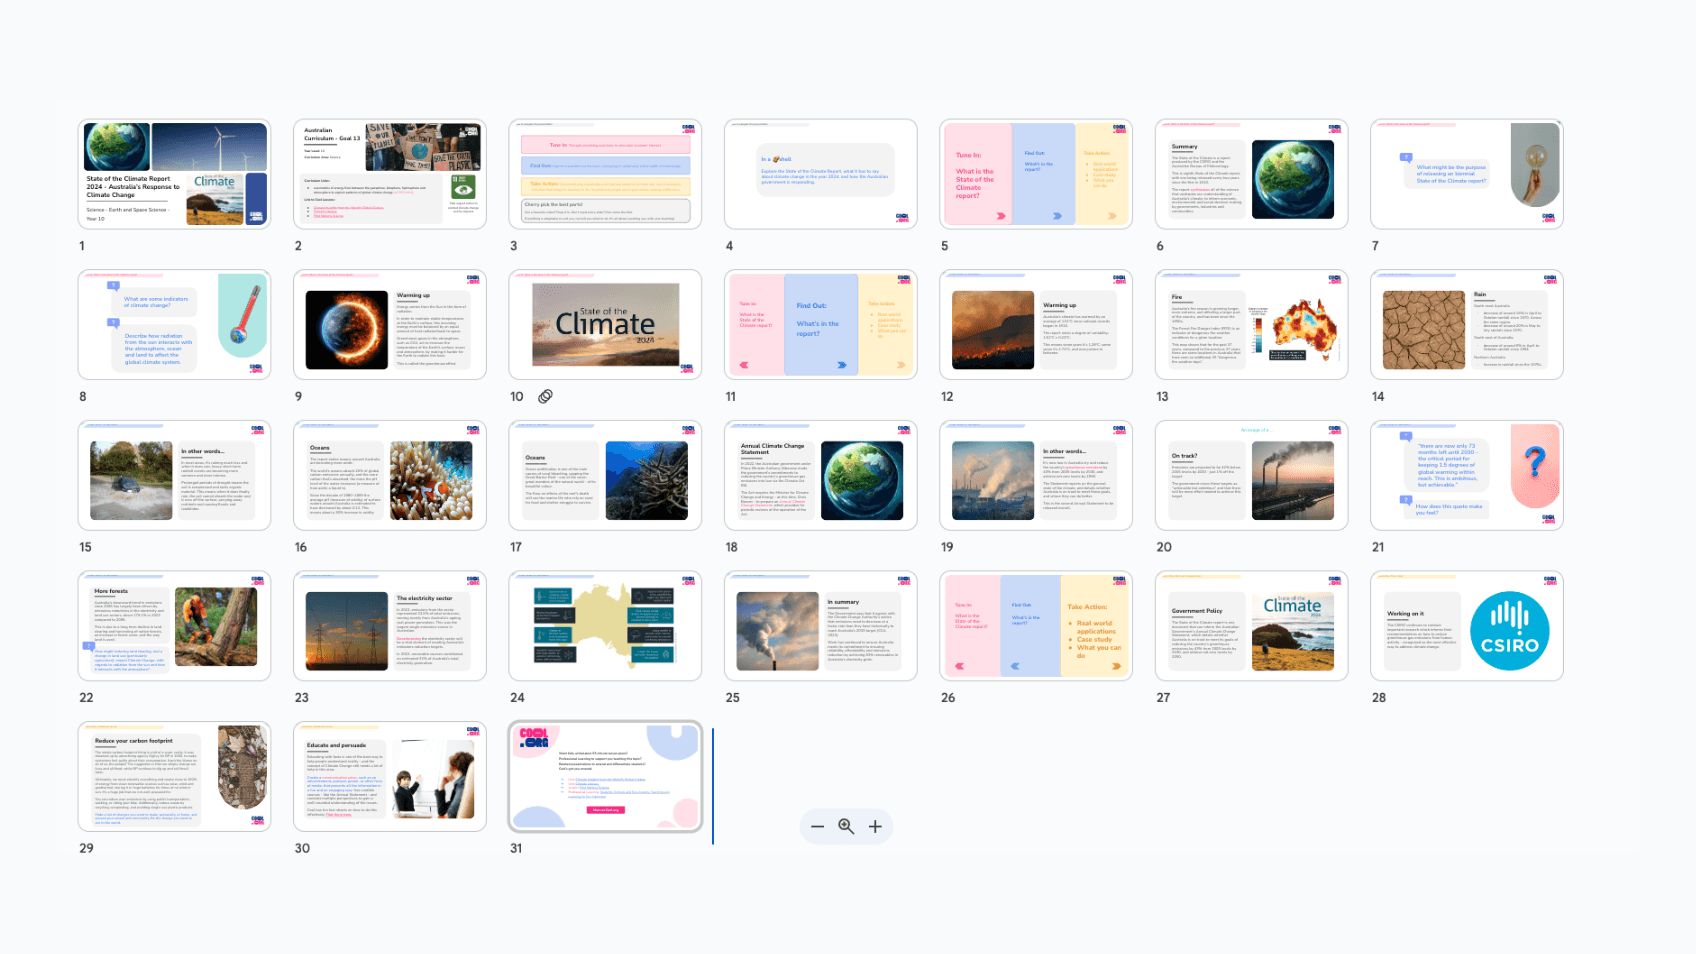Image resolution: width=1696 pixels, height=954 pixels.
Task: Select slide 8 with the thermometer graphic
Action: pyautogui.click(x=174, y=325)
